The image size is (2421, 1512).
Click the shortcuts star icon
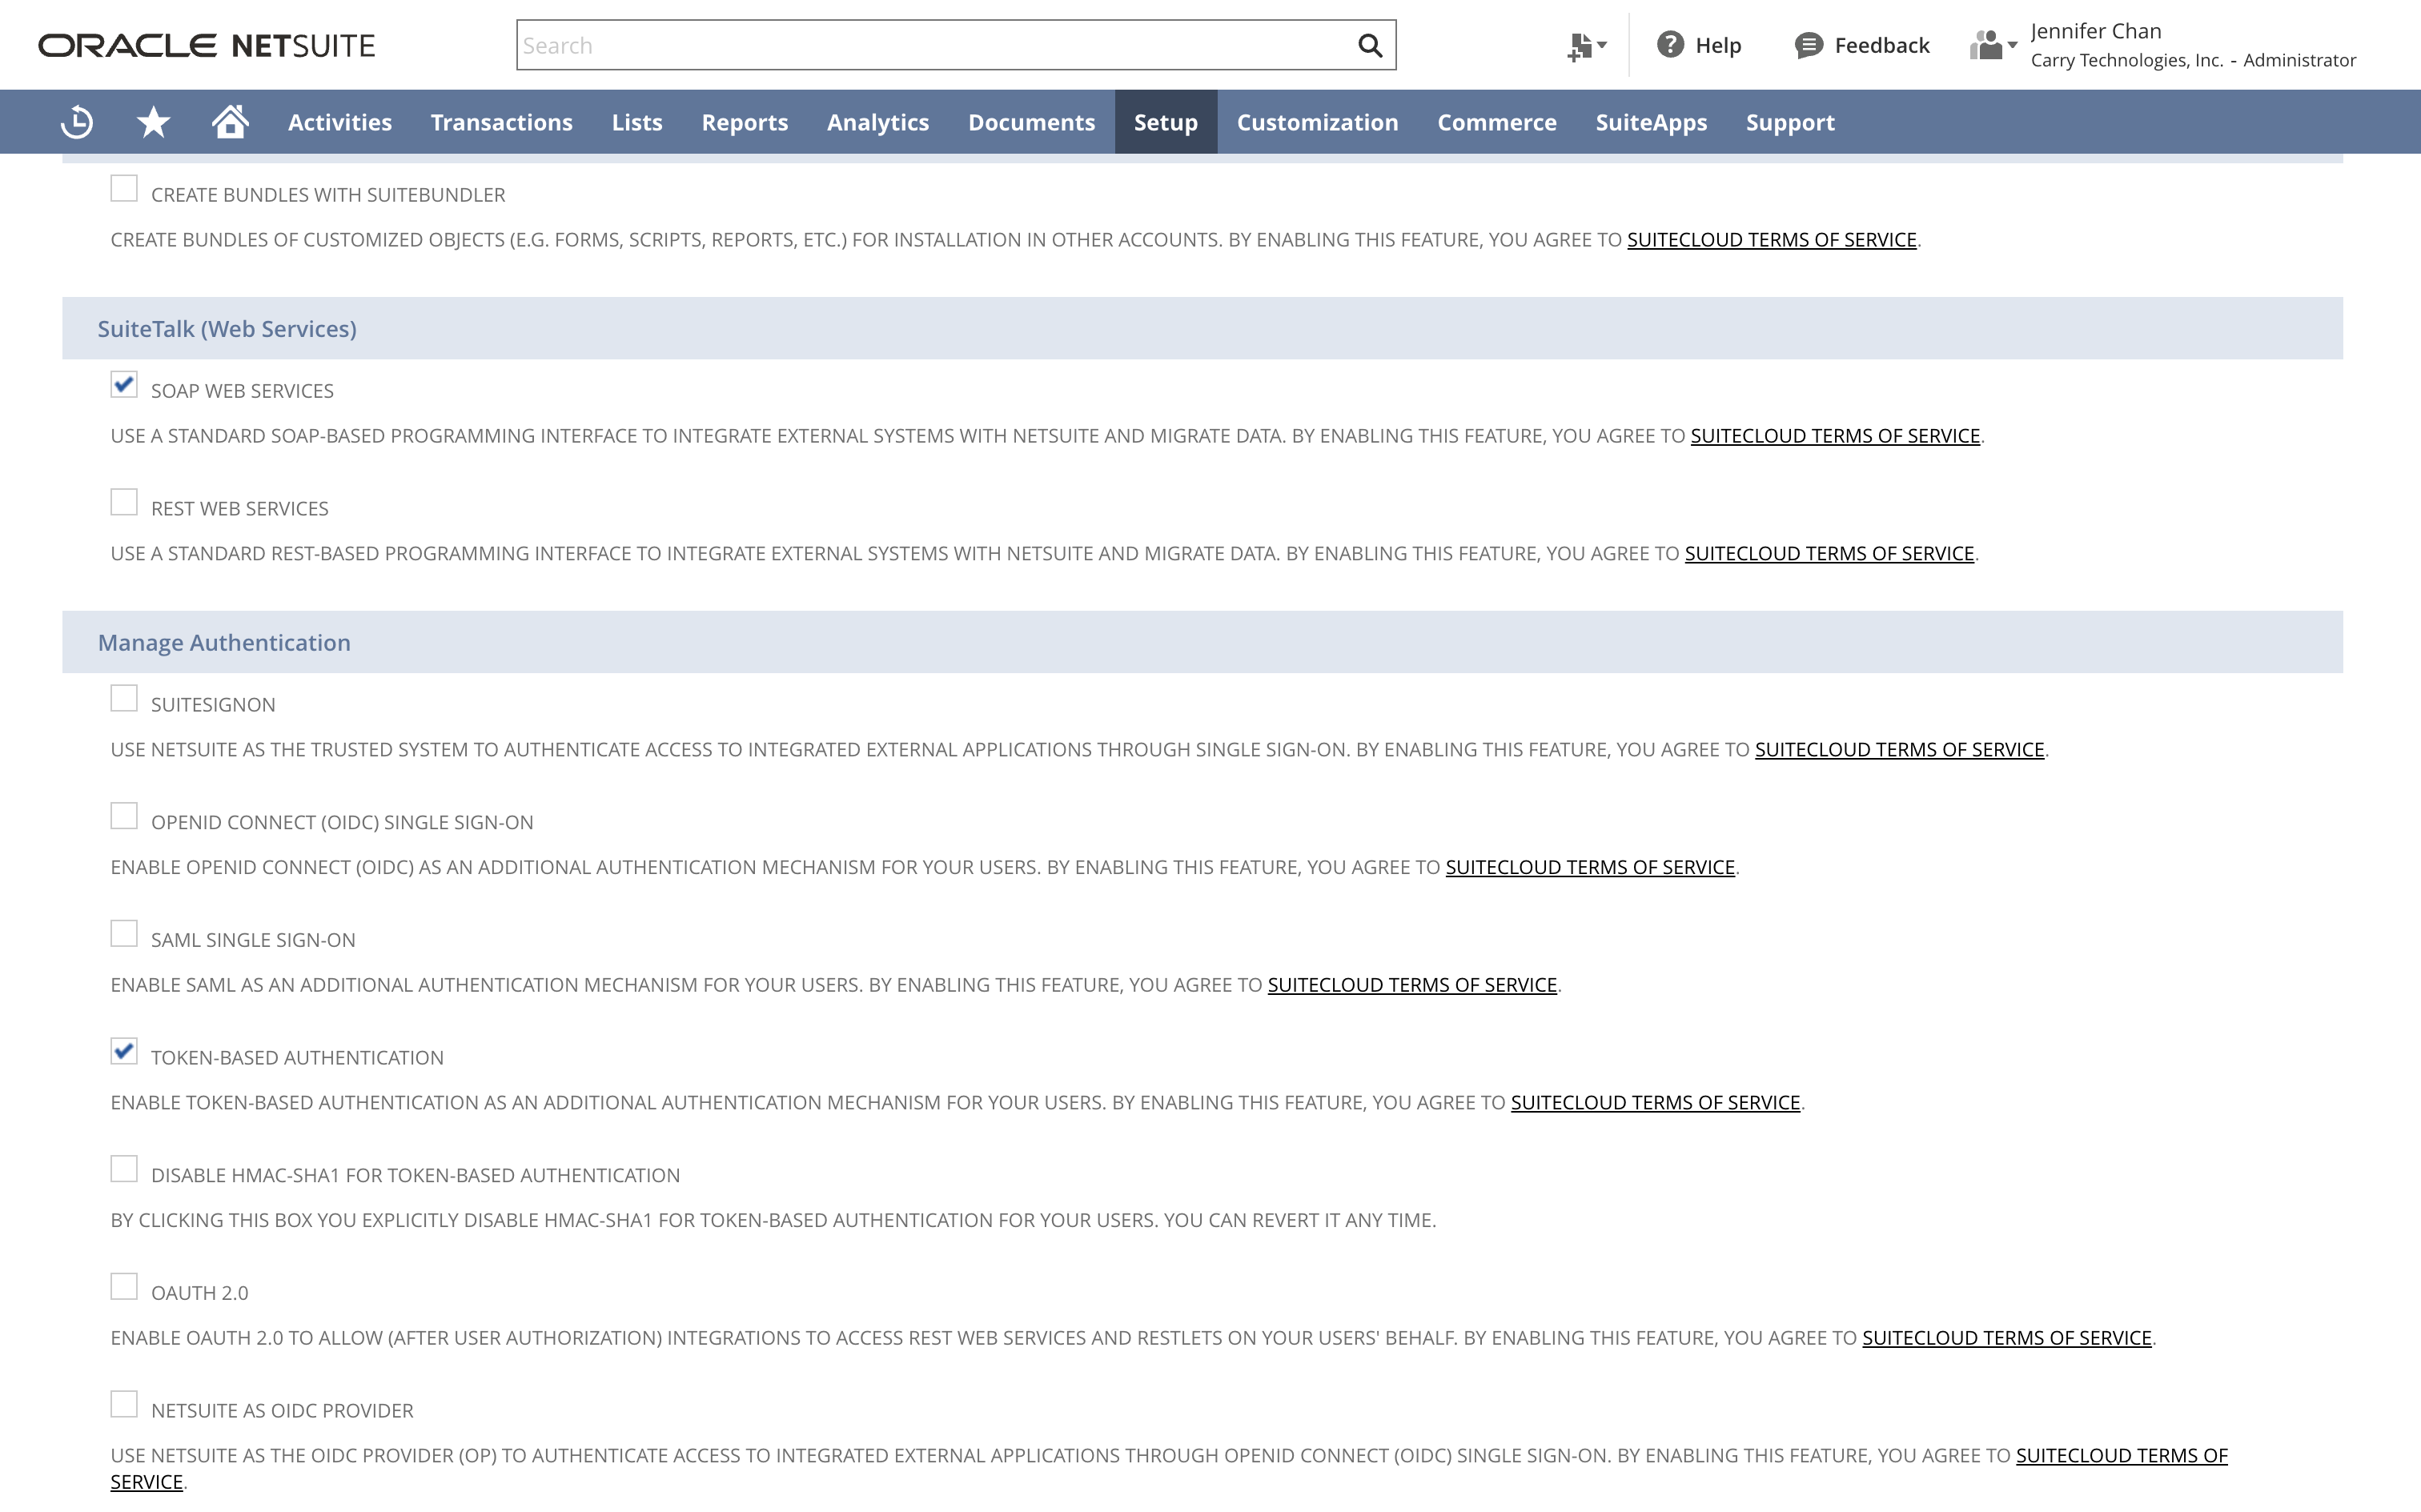152,121
